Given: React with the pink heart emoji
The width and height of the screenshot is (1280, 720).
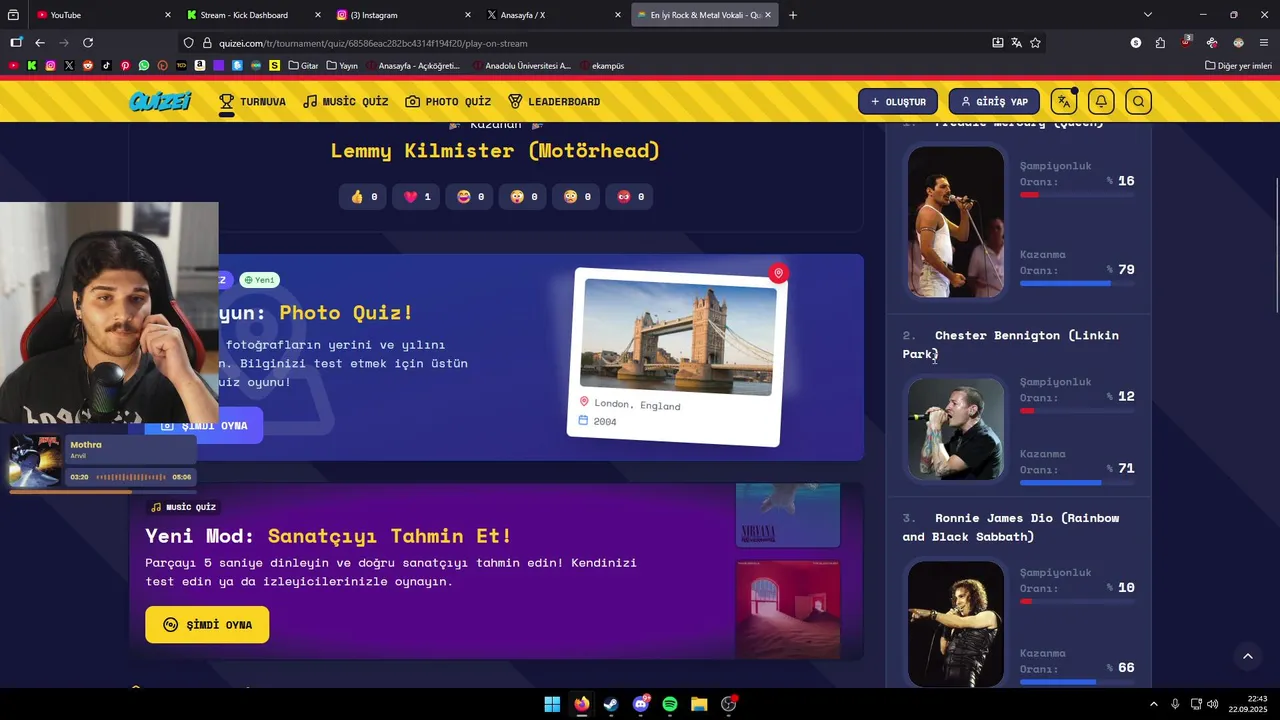Looking at the screenshot, I should click(417, 197).
